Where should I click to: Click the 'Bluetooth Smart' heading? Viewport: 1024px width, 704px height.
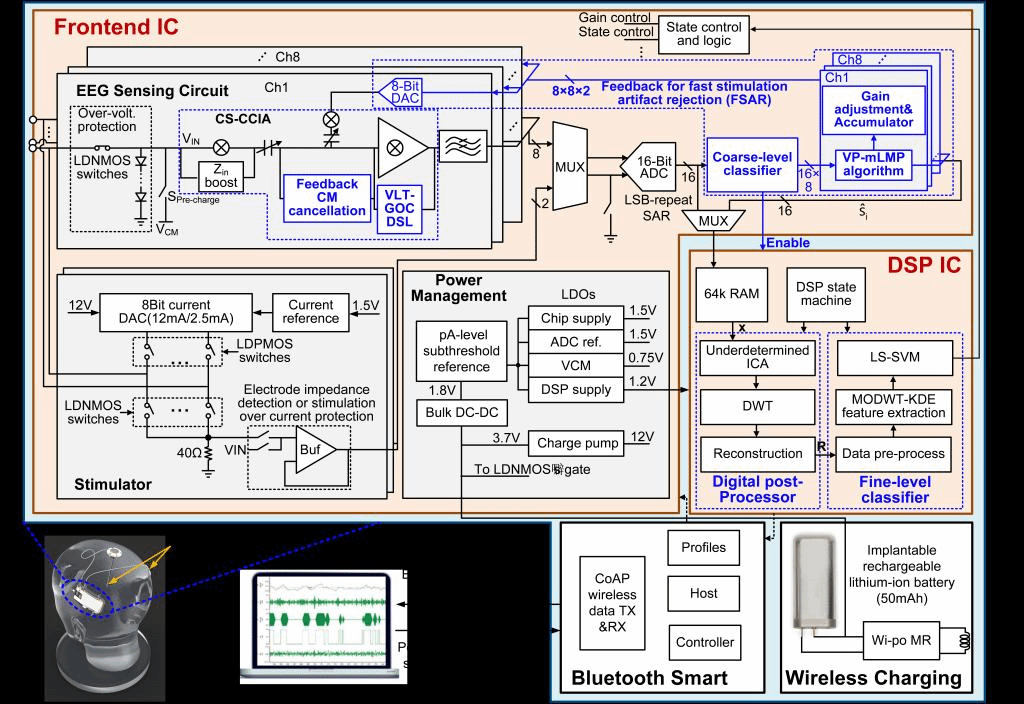649,678
